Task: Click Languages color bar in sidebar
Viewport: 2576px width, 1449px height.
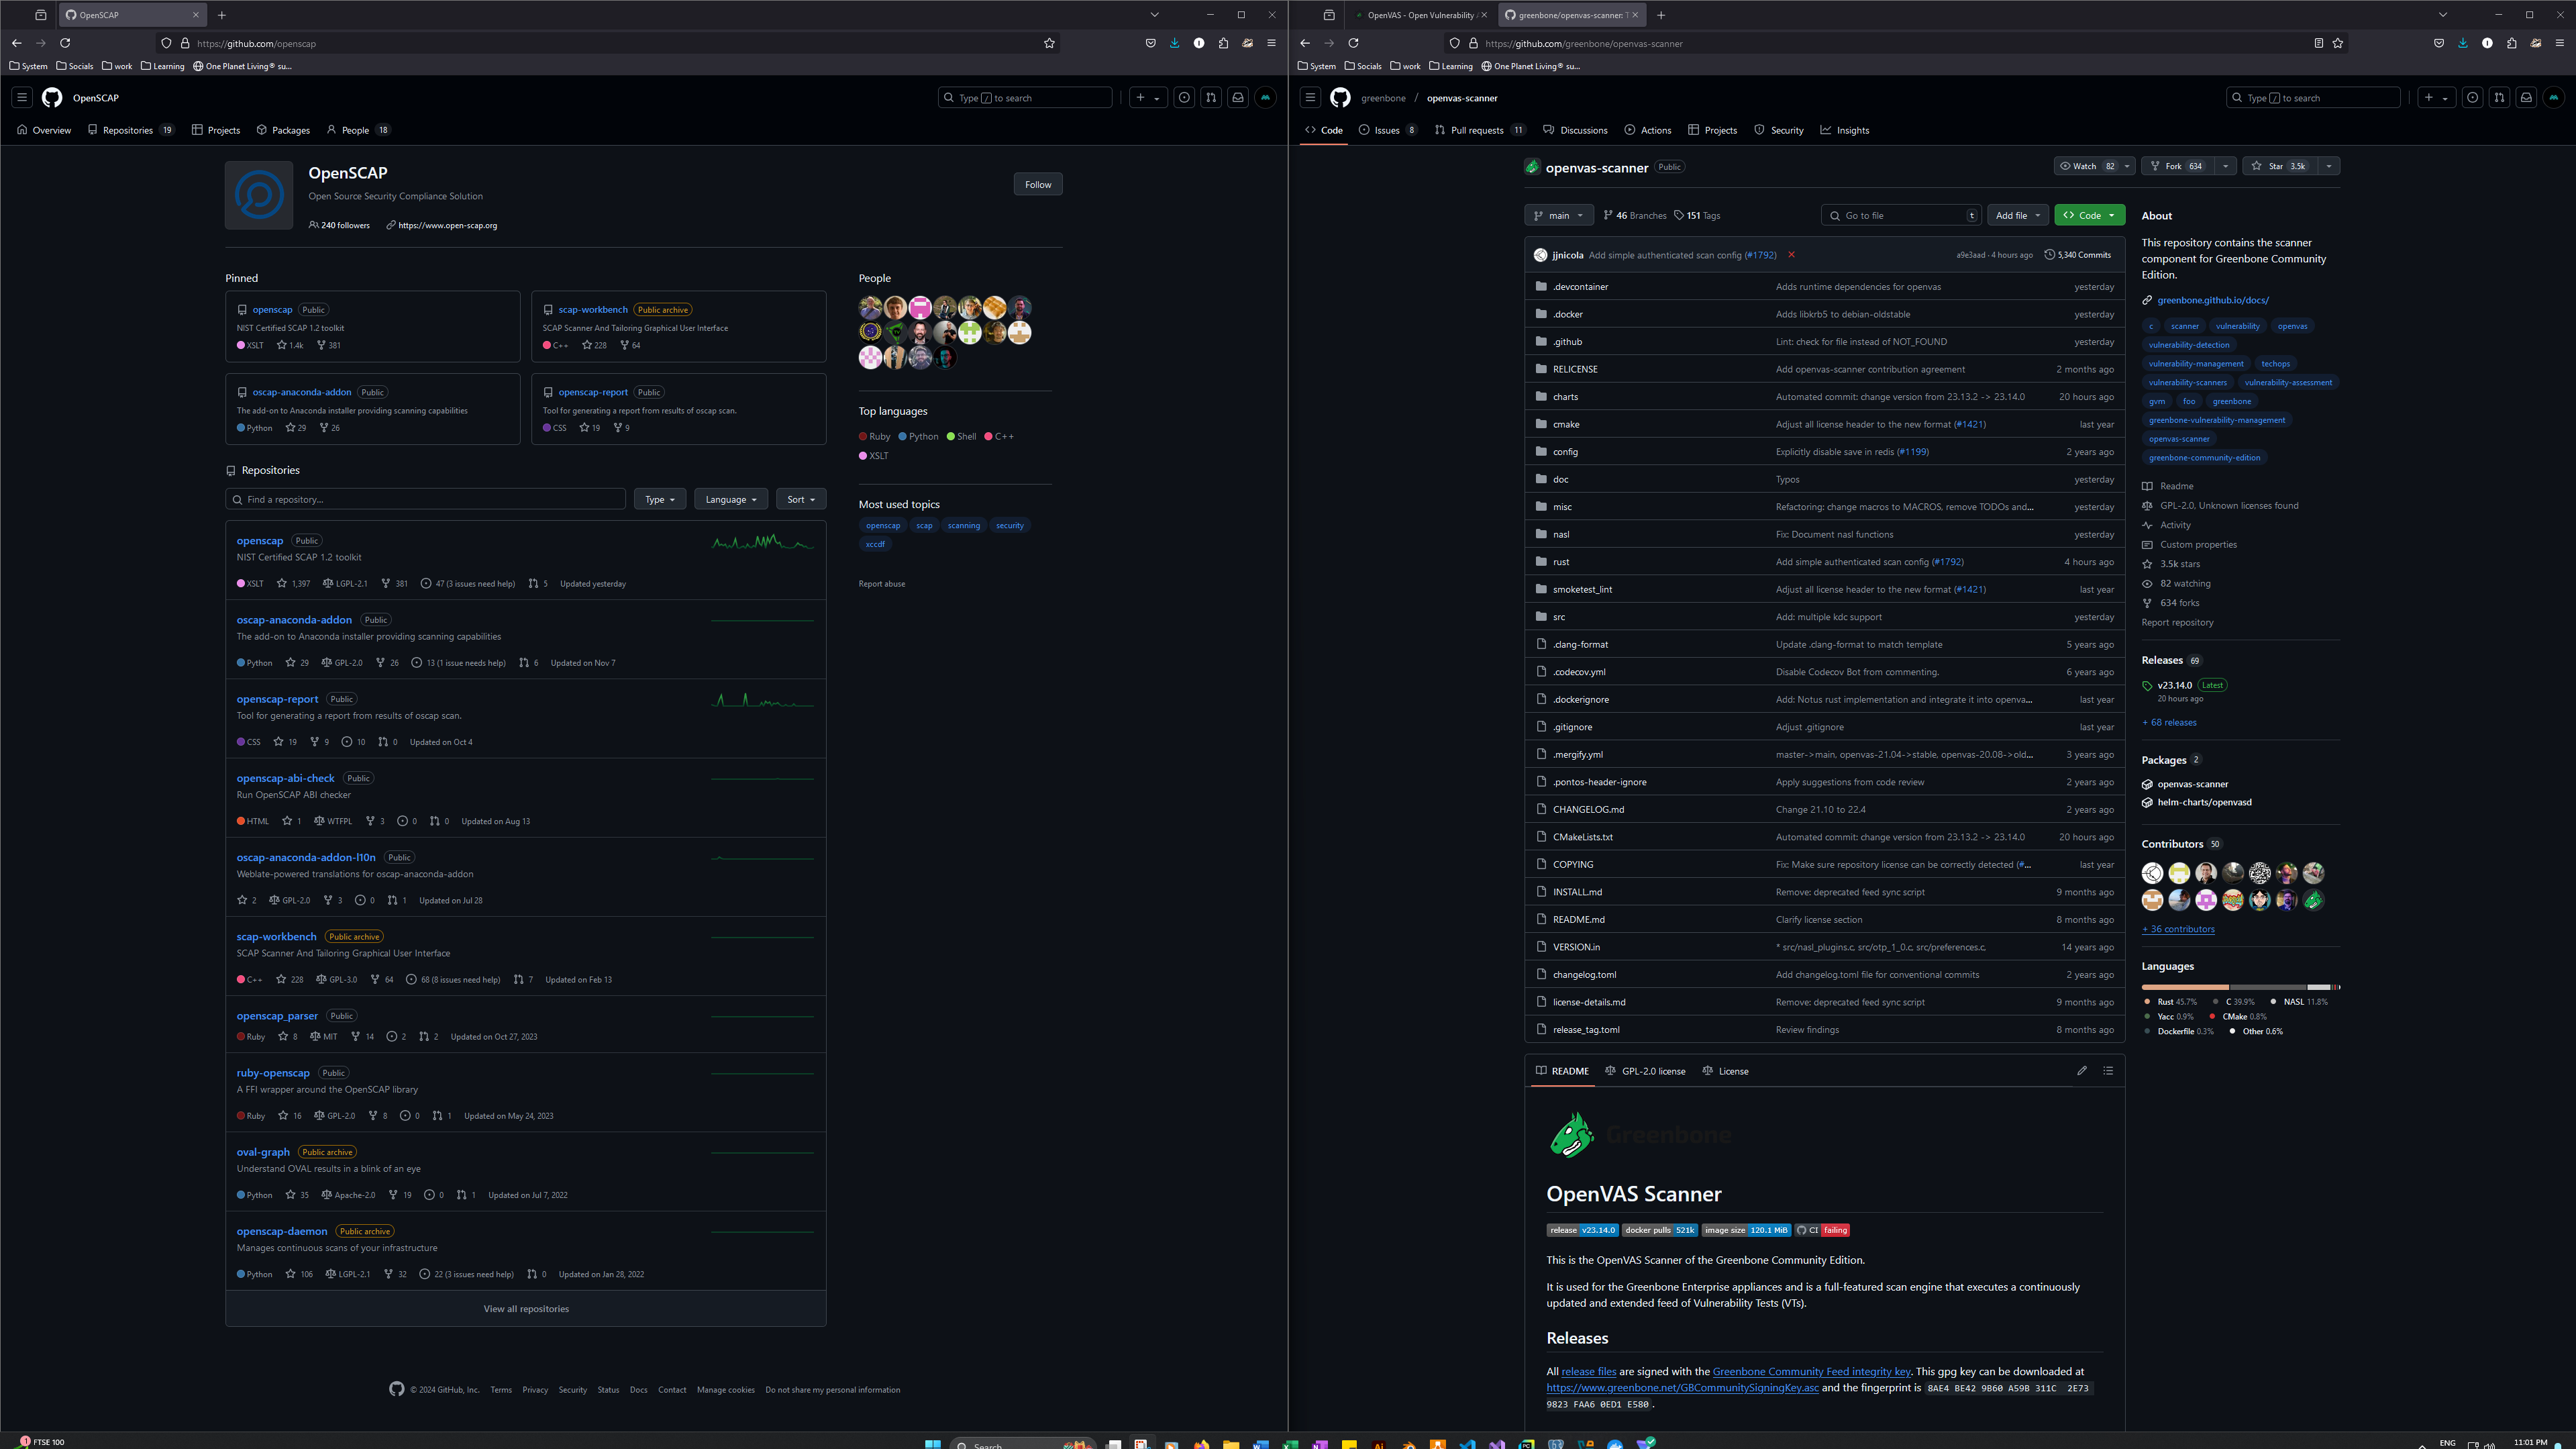Action: 2240,987
